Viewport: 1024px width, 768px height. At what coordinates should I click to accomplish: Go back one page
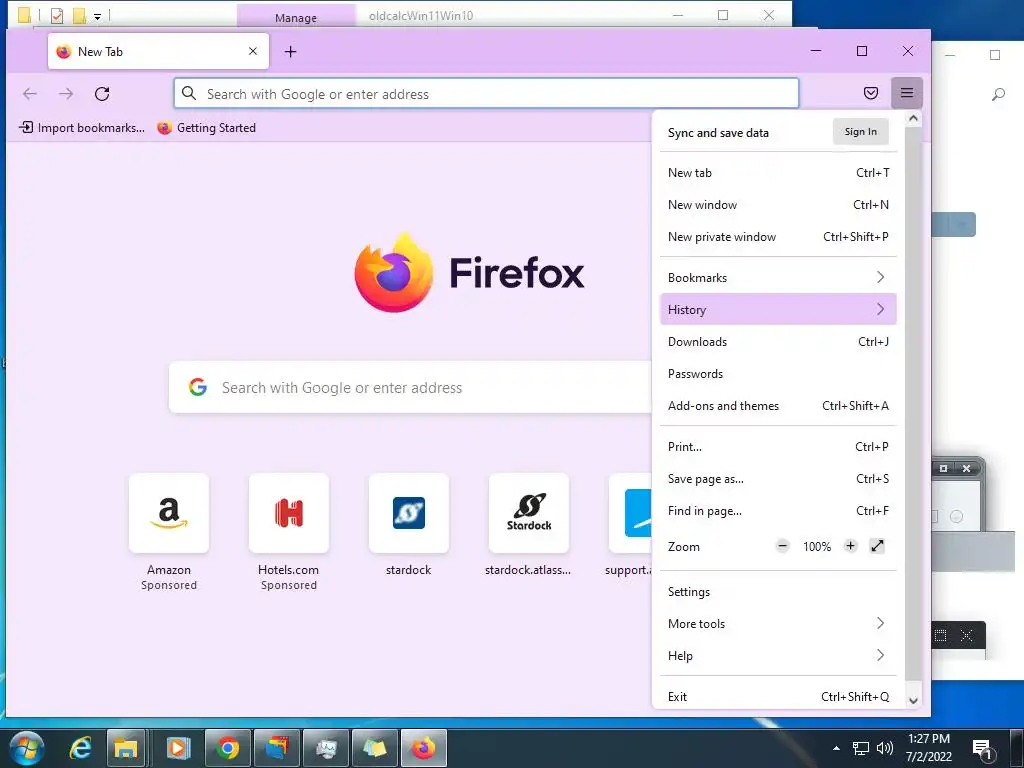pyautogui.click(x=30, y=93)
